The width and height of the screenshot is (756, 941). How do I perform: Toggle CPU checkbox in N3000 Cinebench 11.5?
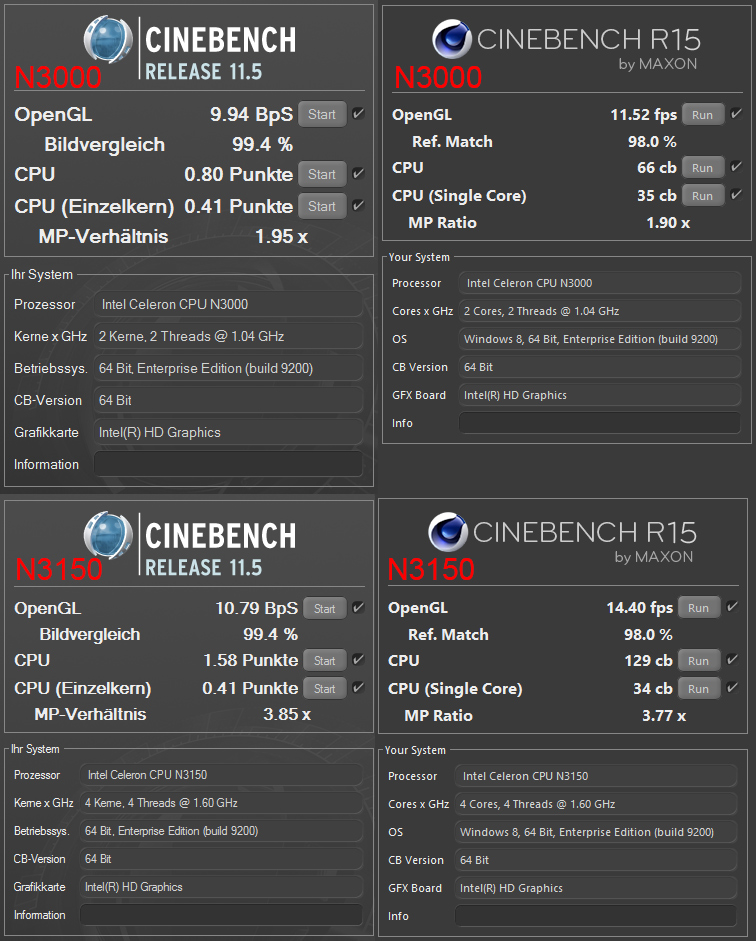click(358, 173)
